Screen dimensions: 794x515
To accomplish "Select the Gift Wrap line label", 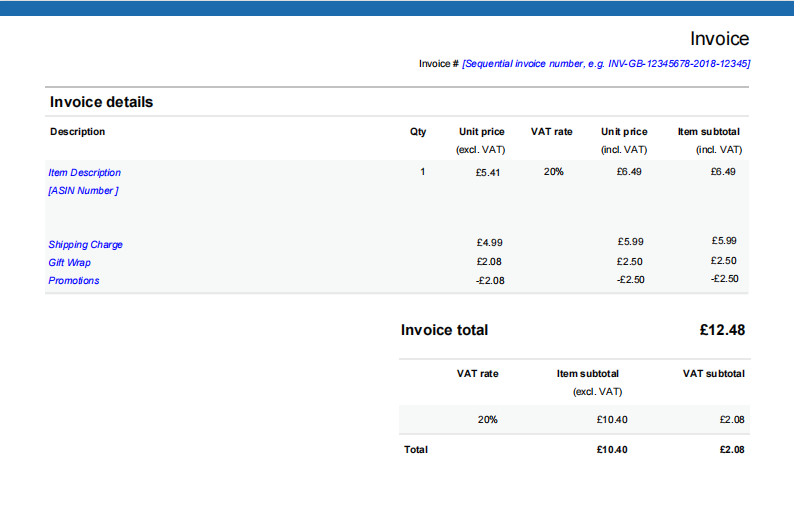I will 69,263.
